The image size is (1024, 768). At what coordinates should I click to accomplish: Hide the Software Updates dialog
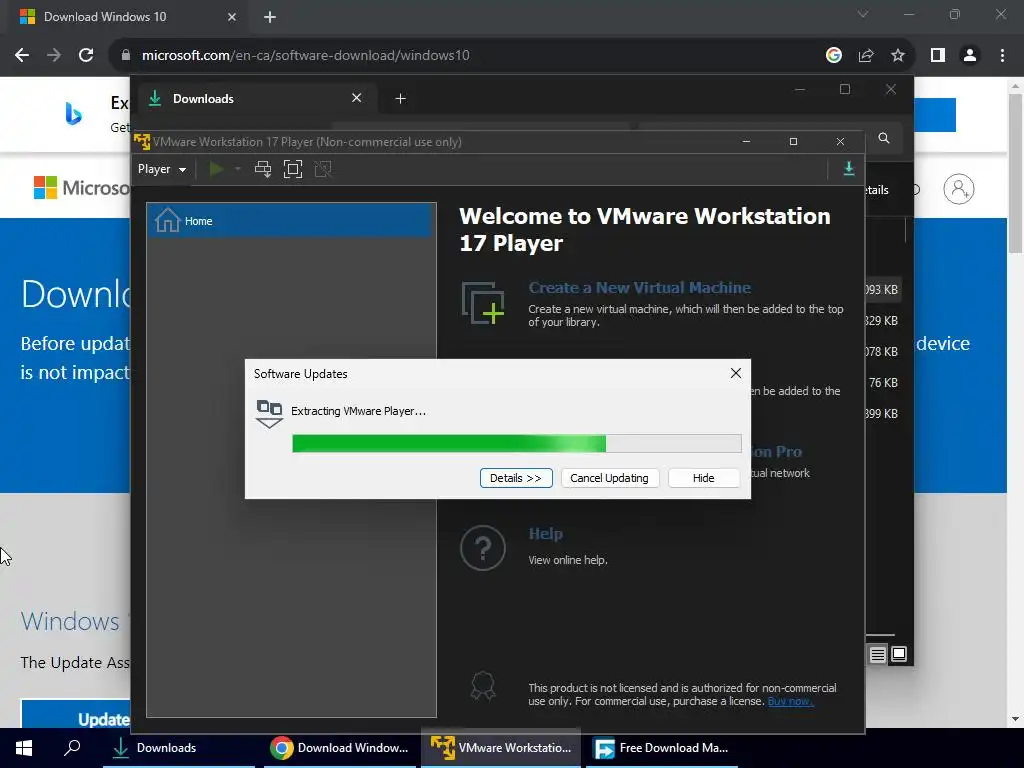pos(703,478)
